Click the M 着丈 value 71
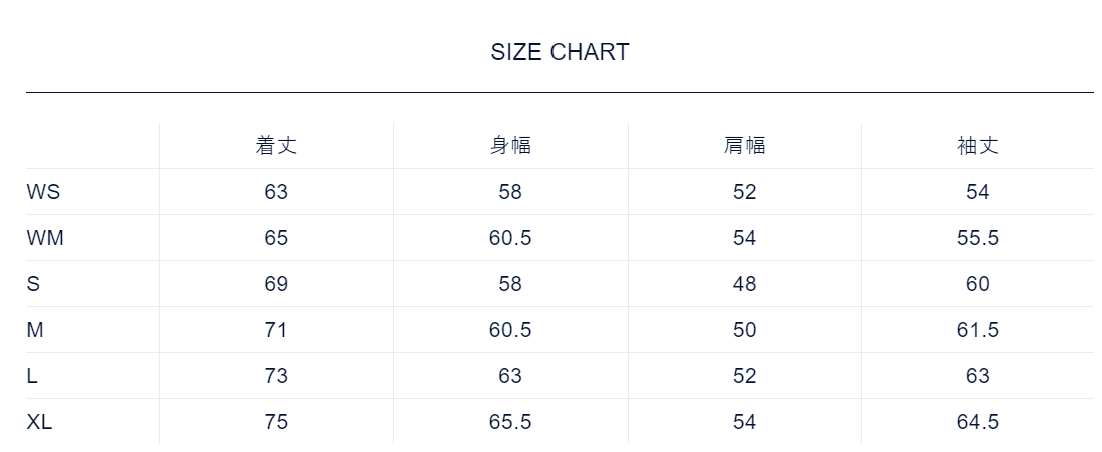The image size is (1102, 452). [276, 330]
